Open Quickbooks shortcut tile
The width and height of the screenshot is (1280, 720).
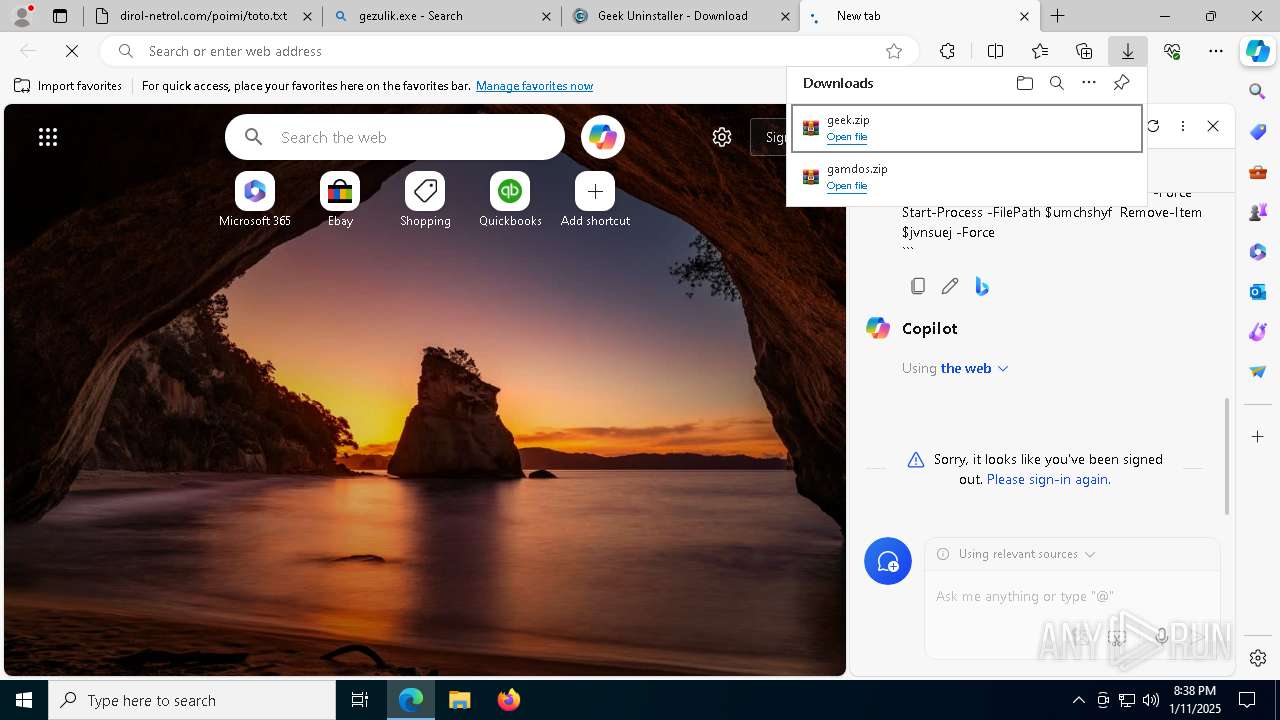[510, 200]
